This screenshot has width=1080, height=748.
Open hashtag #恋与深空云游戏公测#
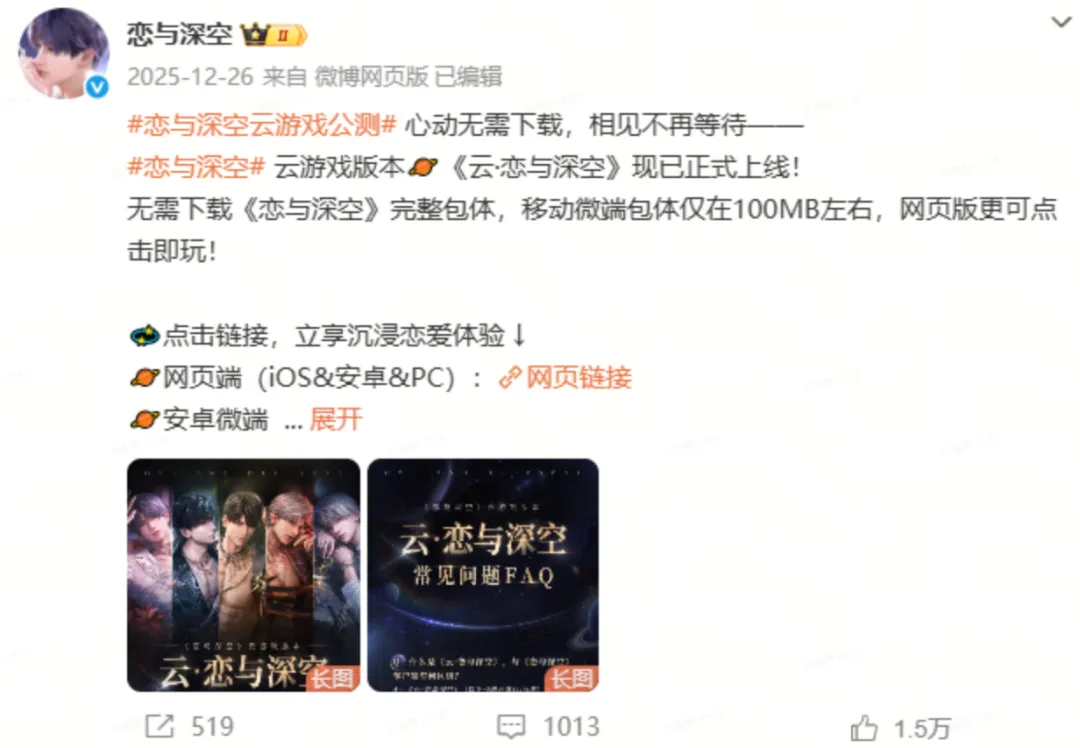262,125
